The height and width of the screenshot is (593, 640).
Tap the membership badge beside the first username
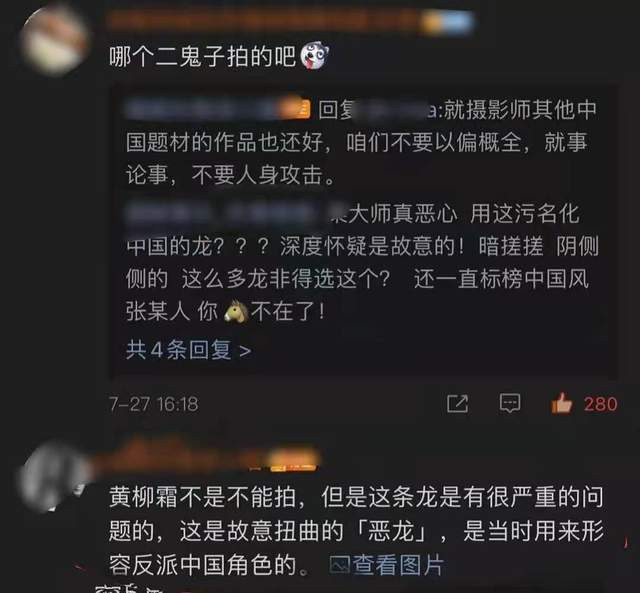[x=448, y=21]
